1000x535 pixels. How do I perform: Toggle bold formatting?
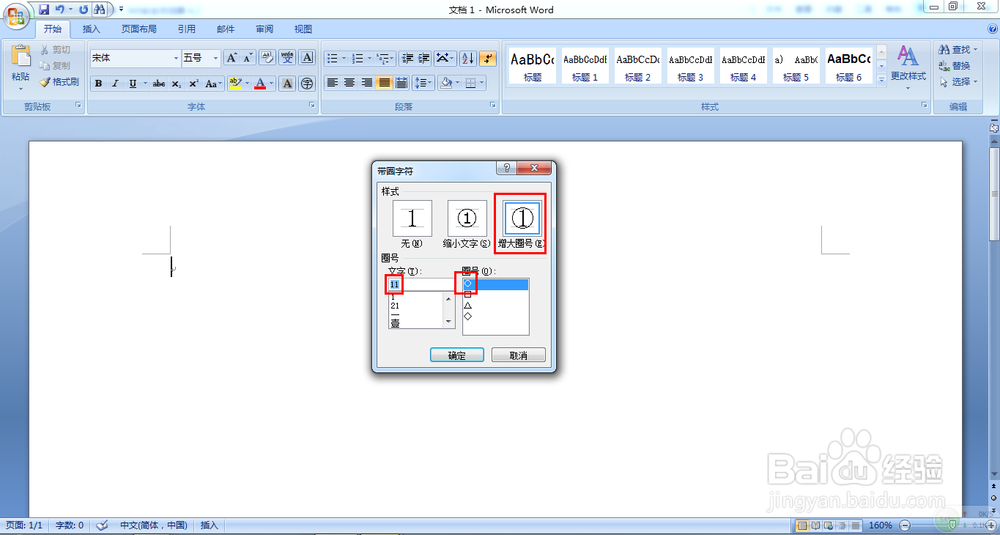point(99,84)
